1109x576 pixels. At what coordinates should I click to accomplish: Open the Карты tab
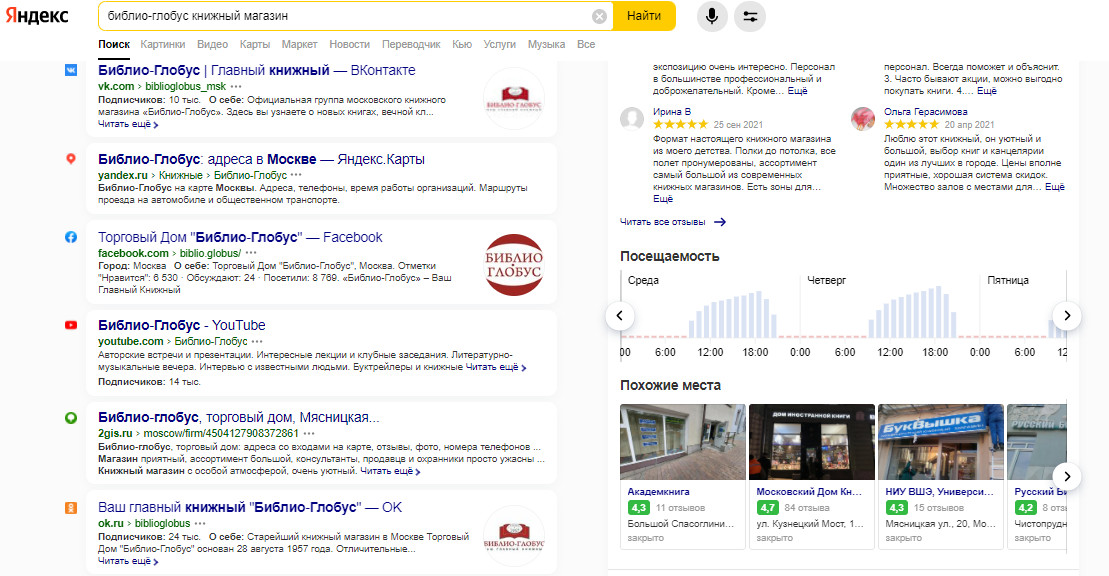tap(255, 44)
